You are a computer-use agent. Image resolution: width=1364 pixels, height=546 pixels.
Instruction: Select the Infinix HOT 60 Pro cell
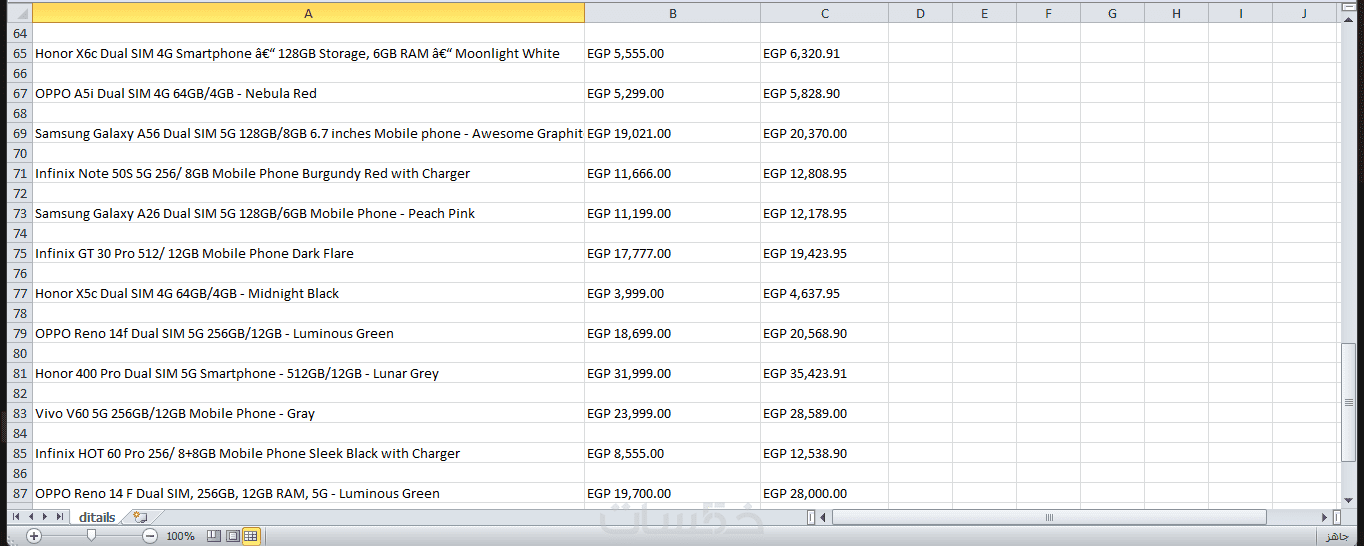(x=308, y=453)
